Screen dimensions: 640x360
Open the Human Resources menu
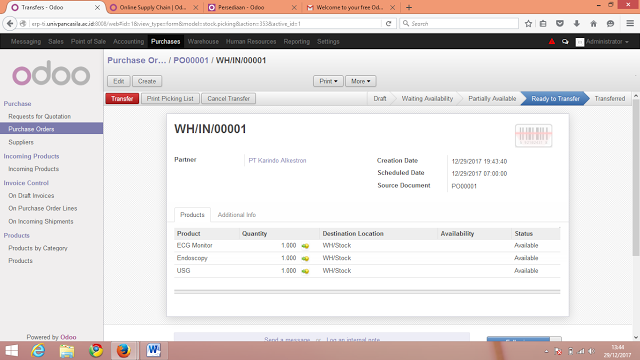(x=251, y=42)
